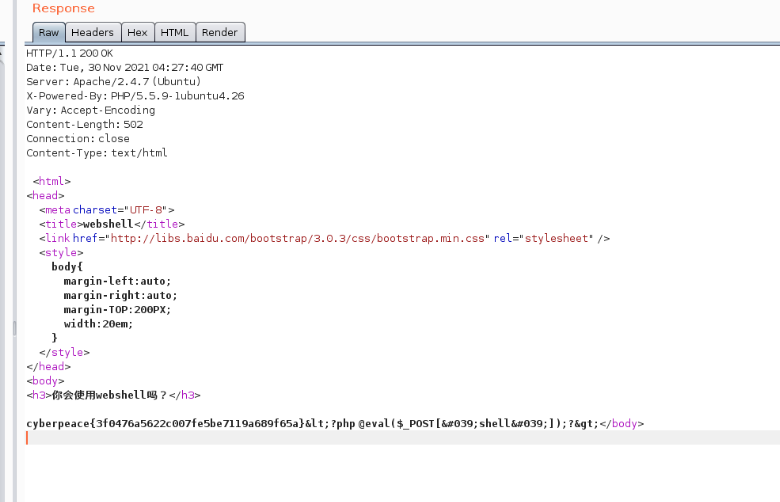
Task: Select the cyberpeace flag string
Action: pyautogui.click(x=166, y=424)
